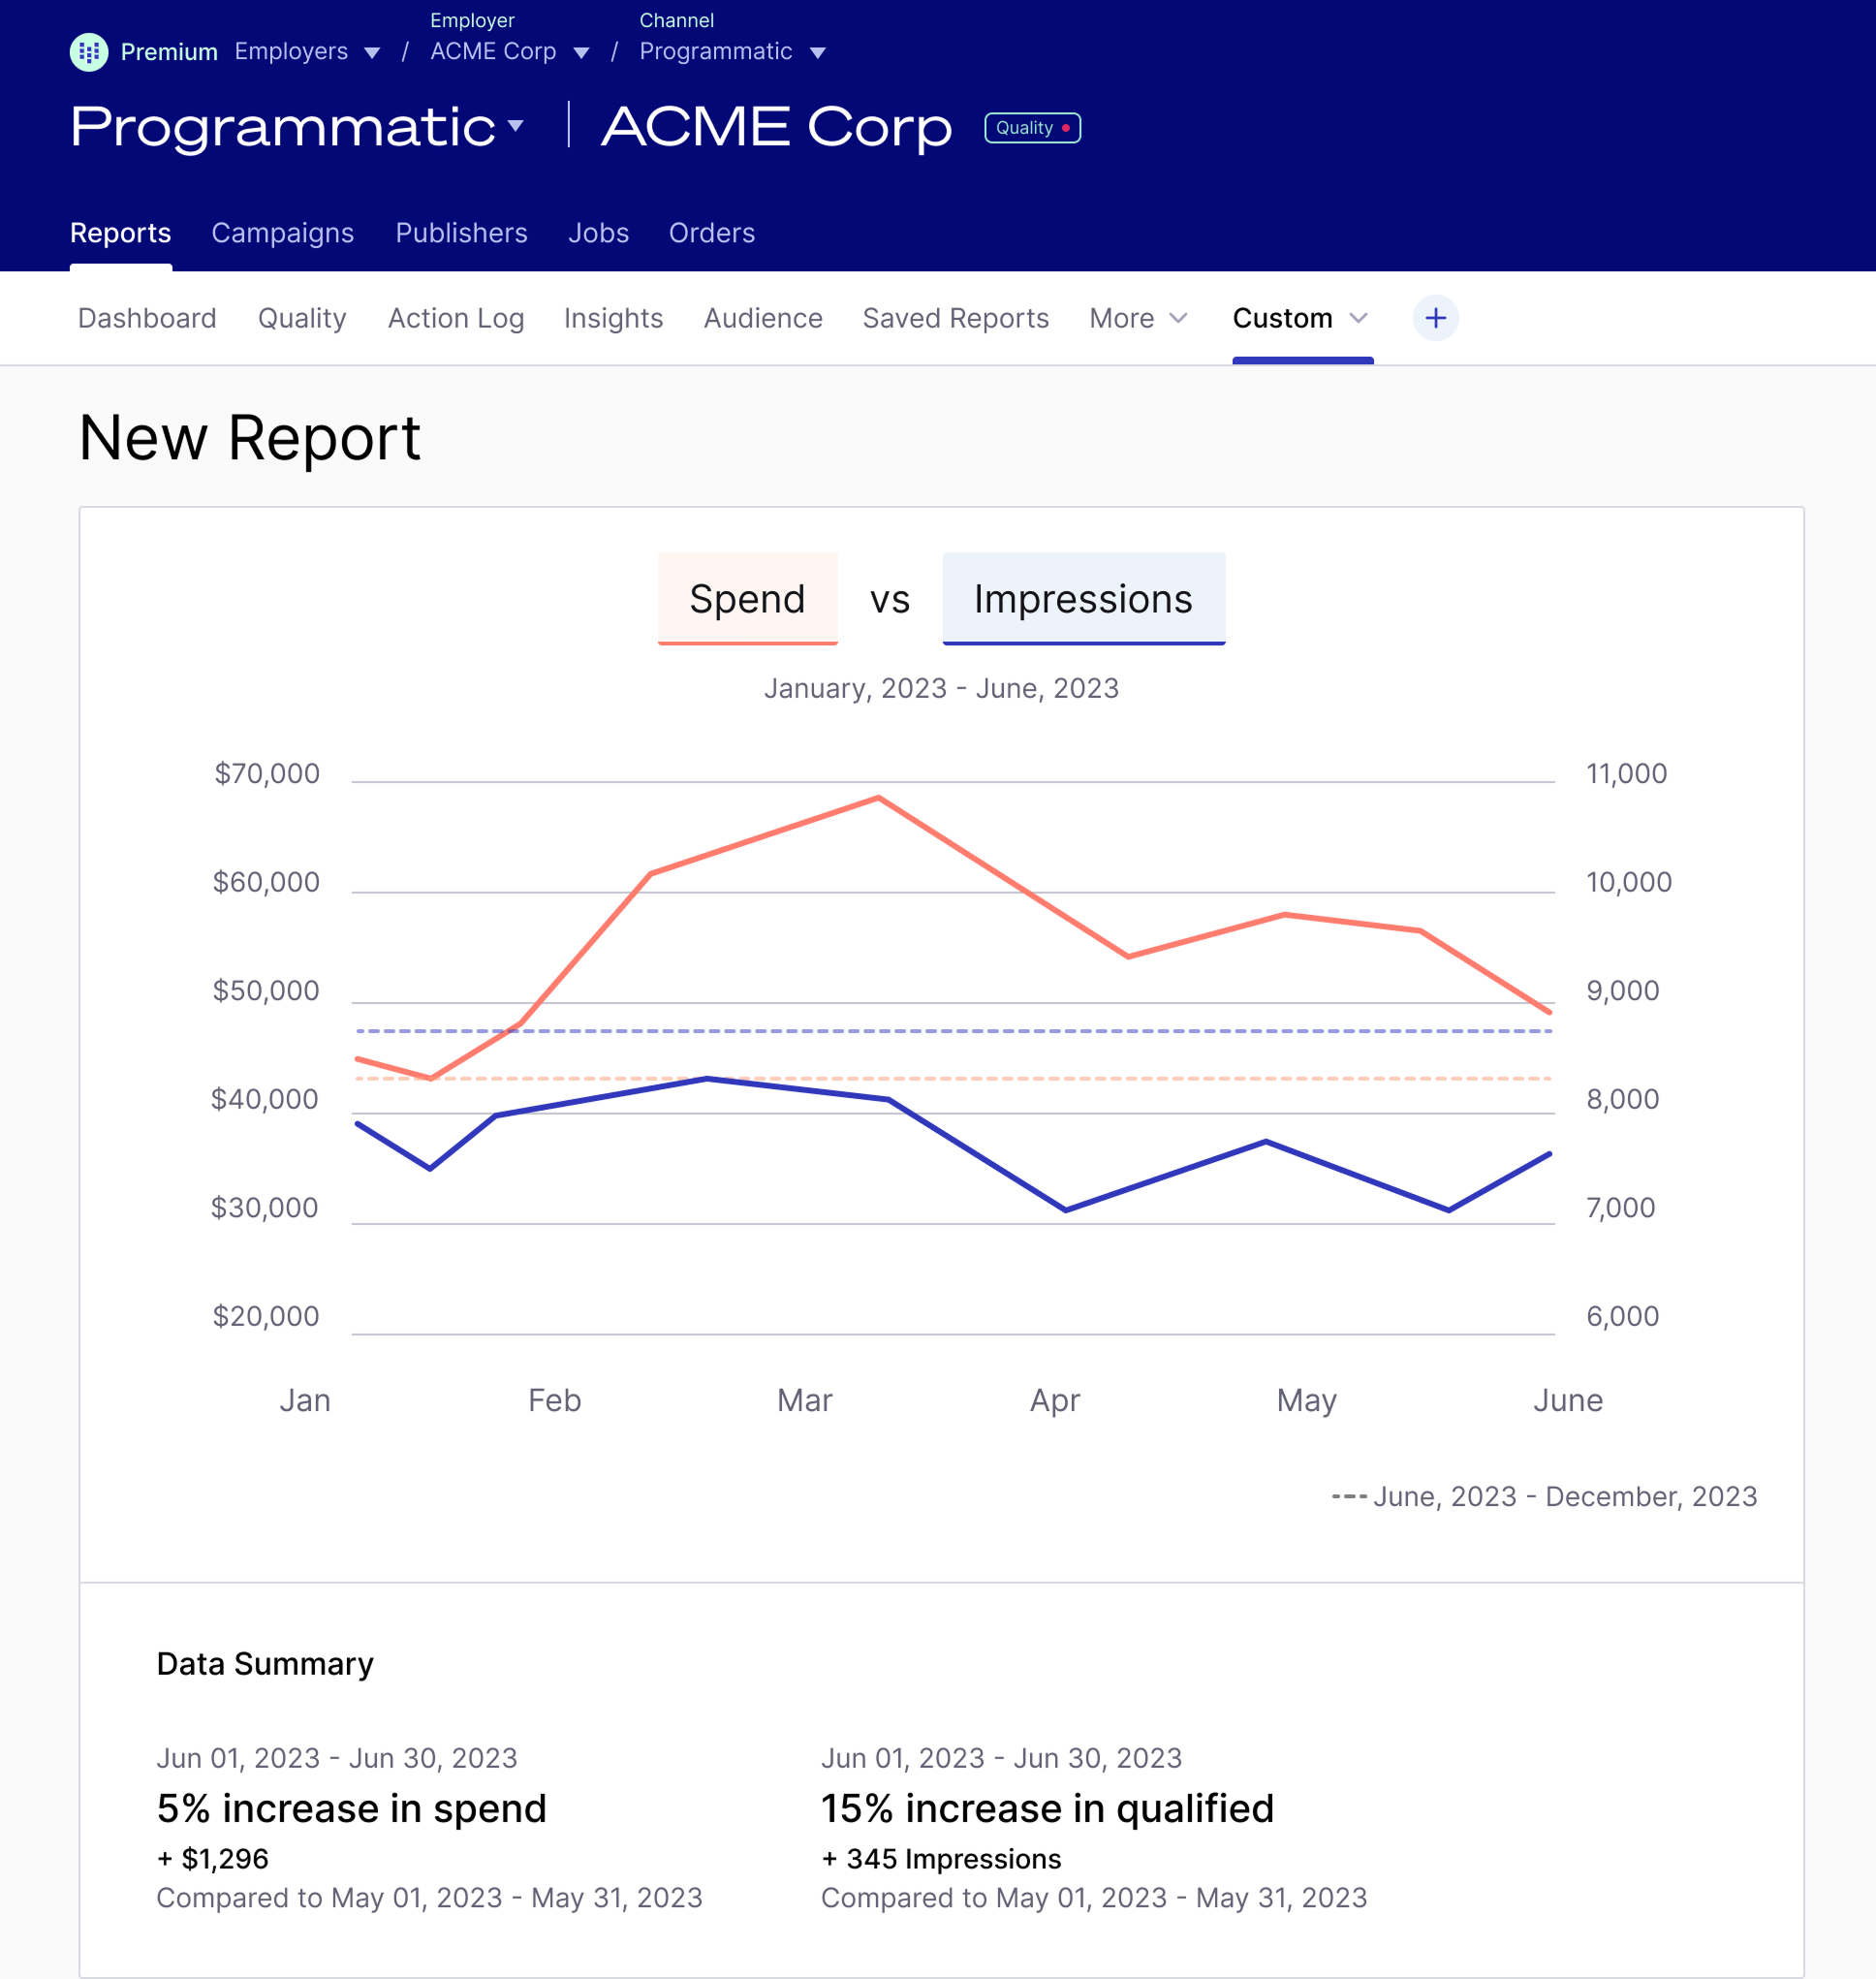Click the Quality status badge
Image resolution: width=1876 pixels, height=1979 pixels.
pyautogui.click(x=1032, y=128)
